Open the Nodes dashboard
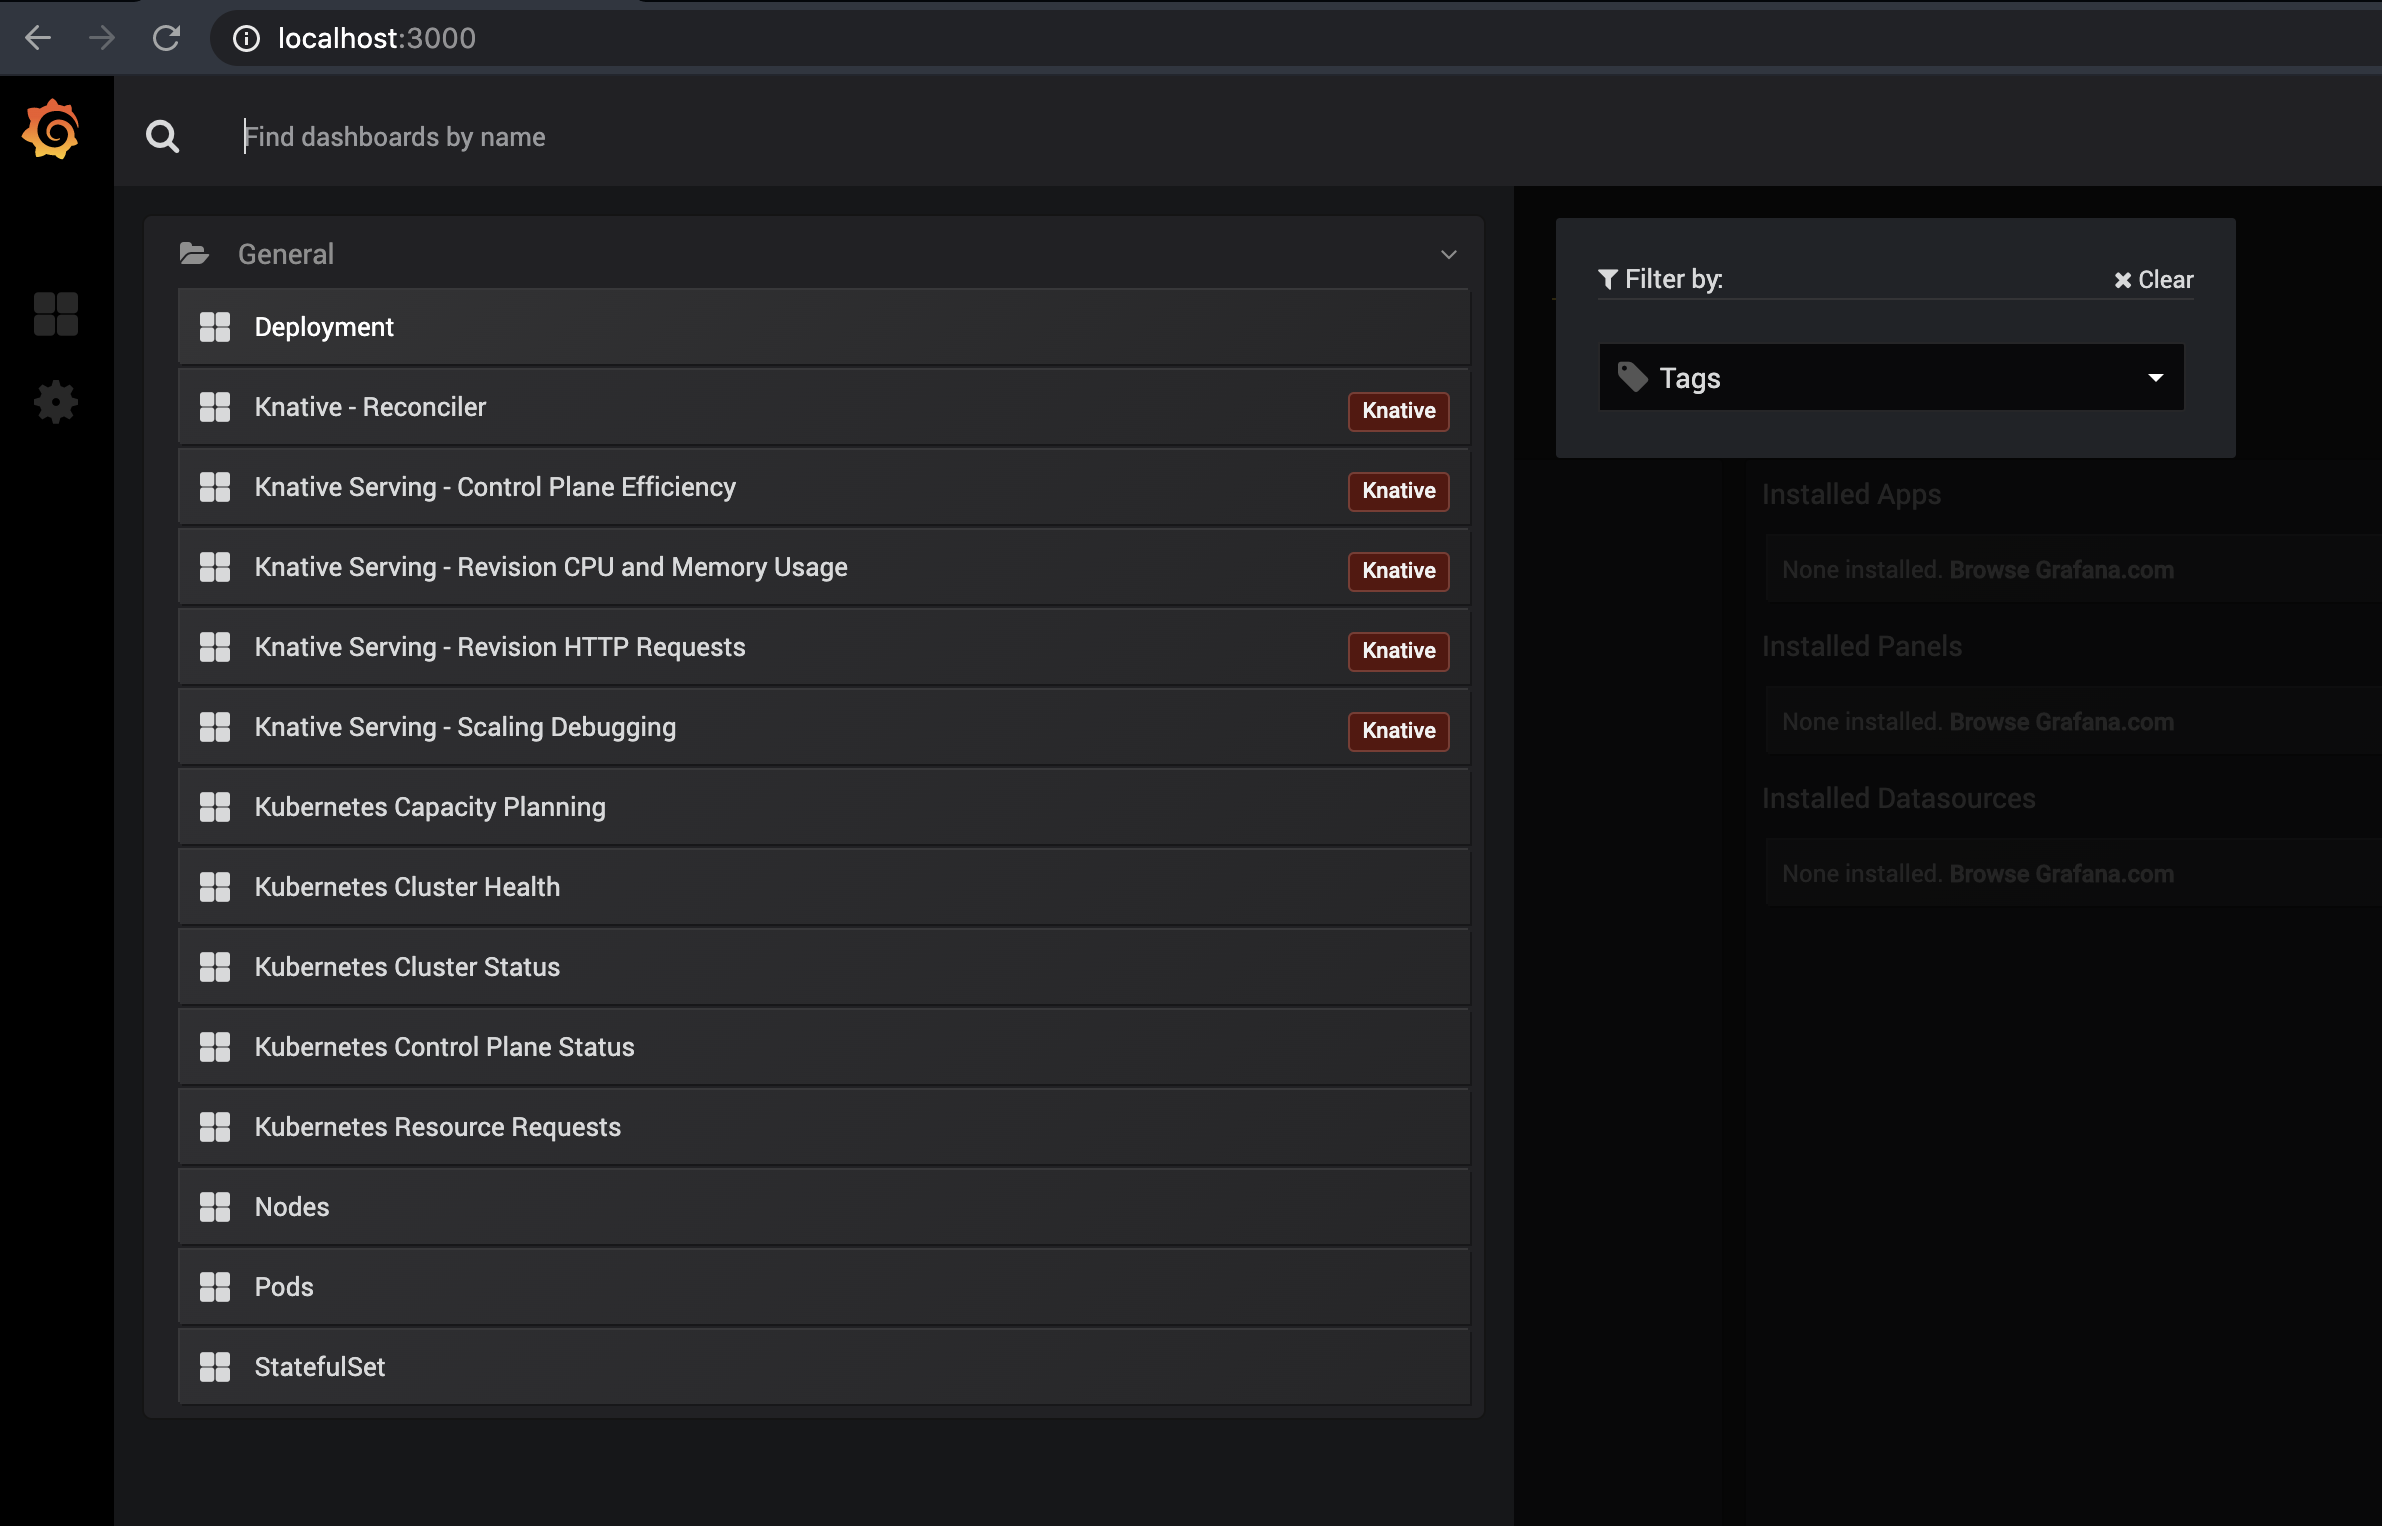This screenshot has width=2382, height=1526. (824, 1207)
